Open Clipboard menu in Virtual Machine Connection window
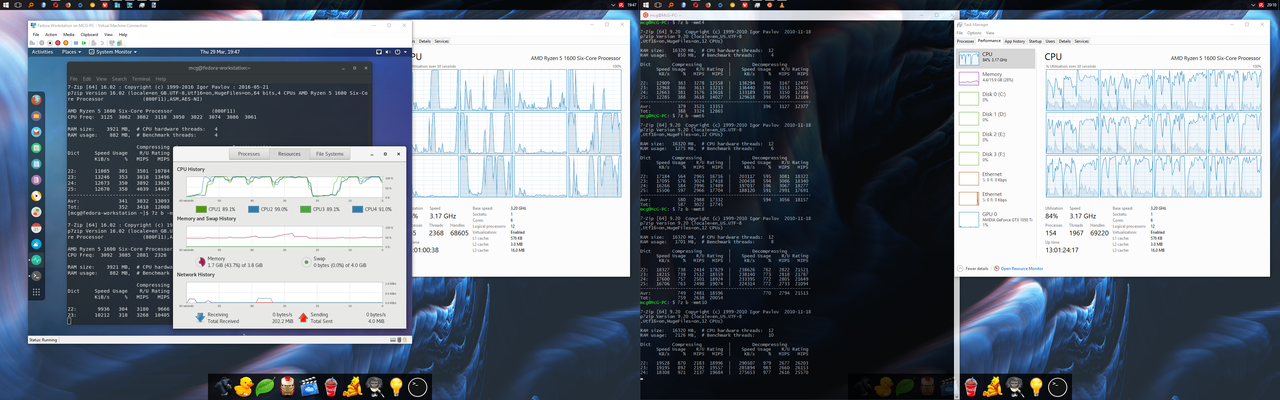1280x400 pixels. tap(89, 34)
